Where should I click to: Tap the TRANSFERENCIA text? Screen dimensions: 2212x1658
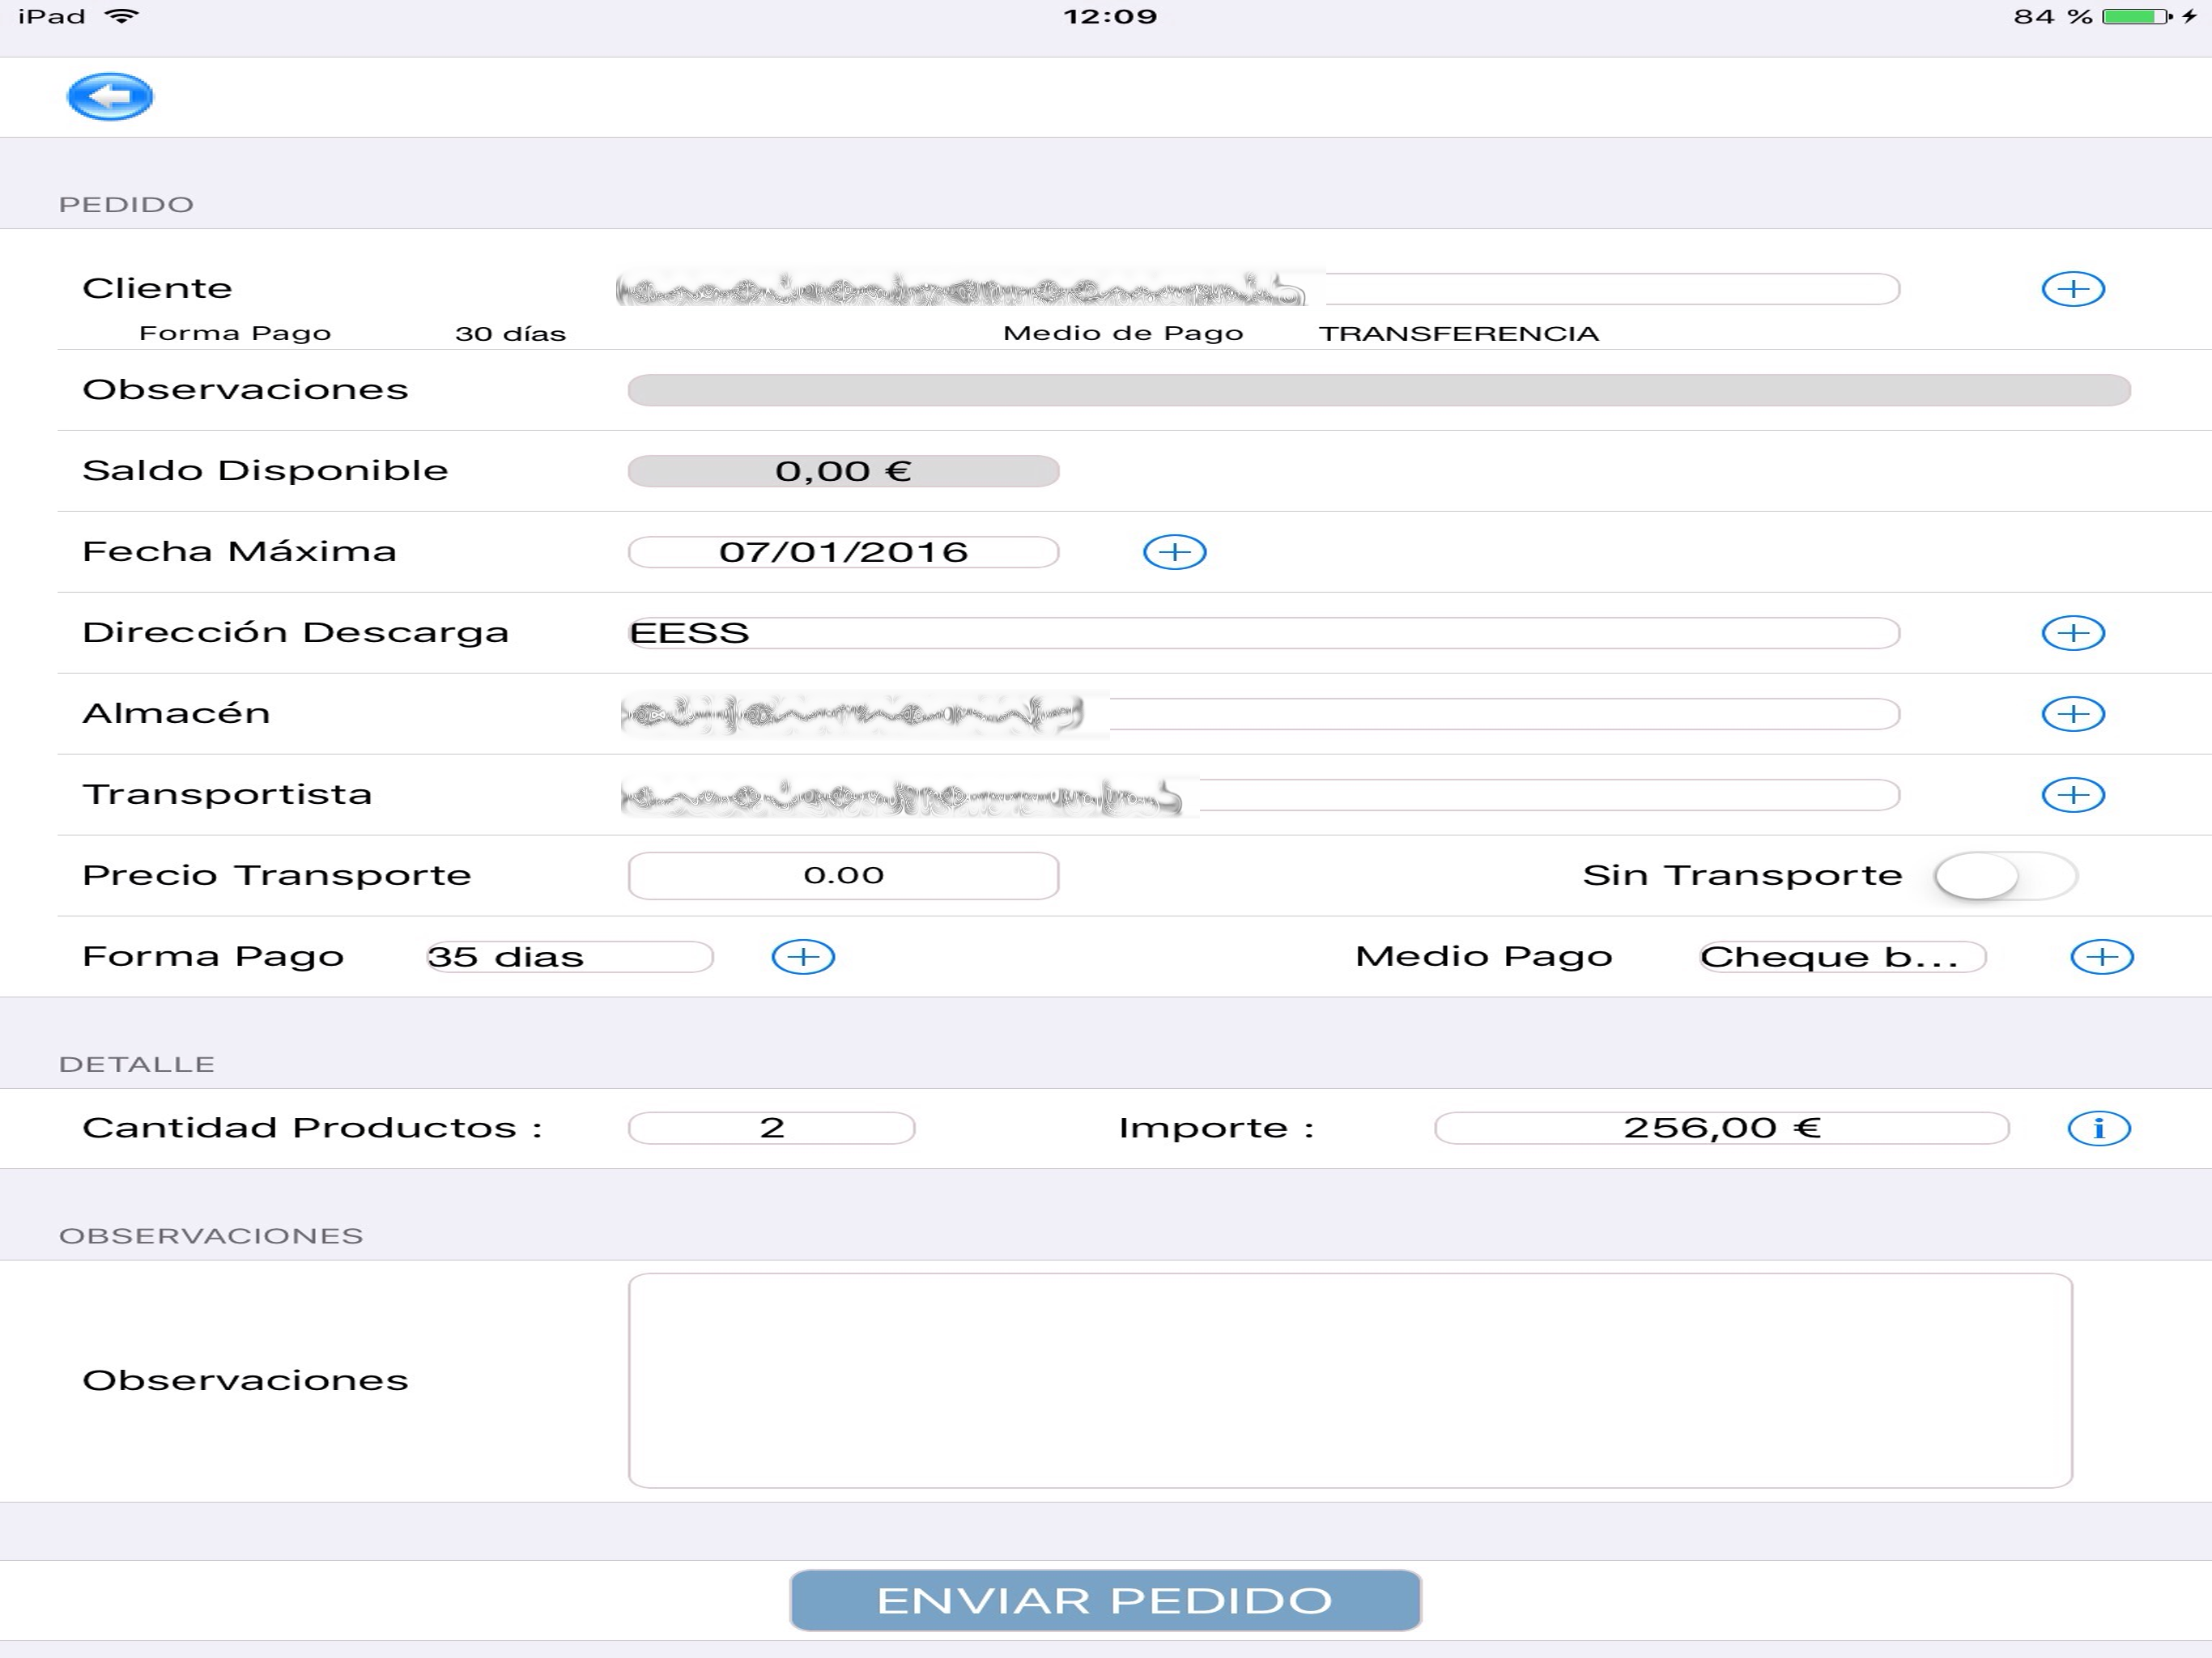1459,334
